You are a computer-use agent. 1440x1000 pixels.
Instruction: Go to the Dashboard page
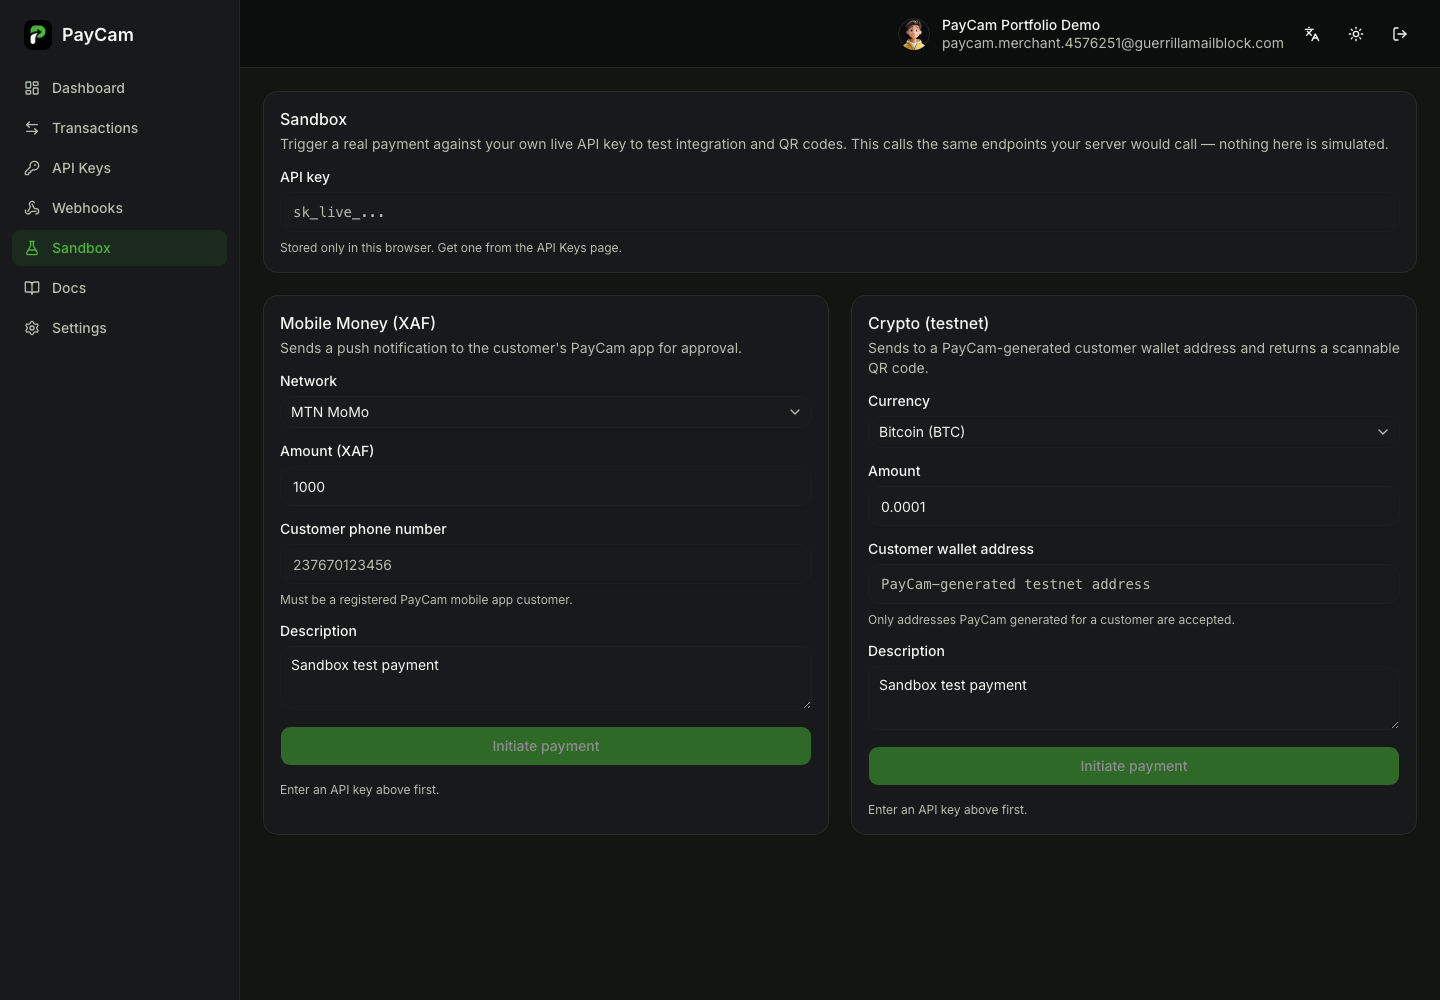point(120,88)
